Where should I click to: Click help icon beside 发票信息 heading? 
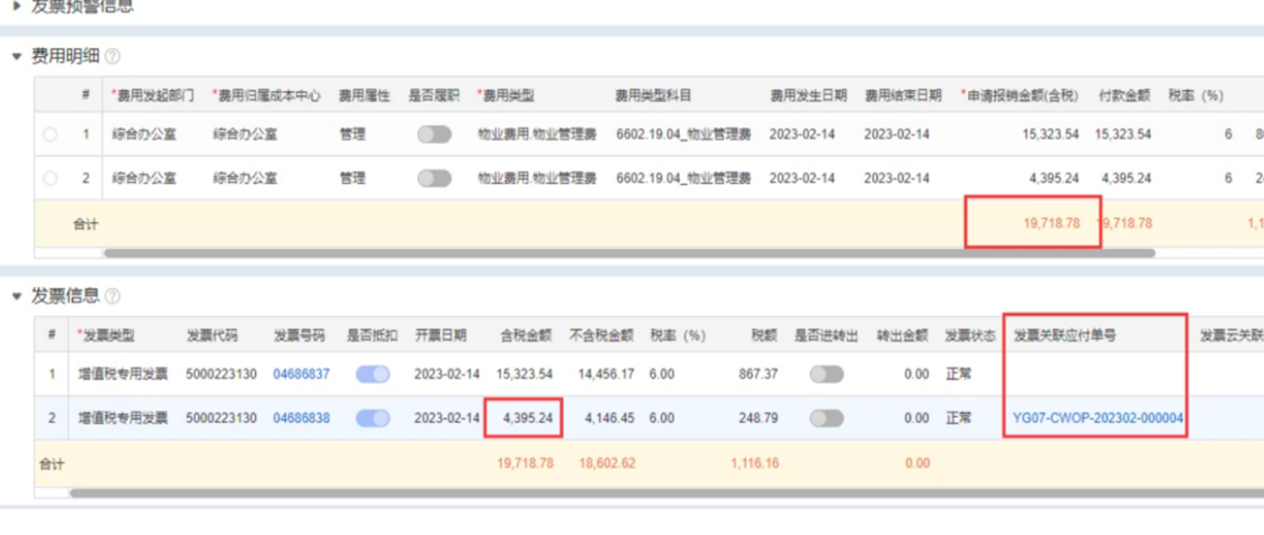click(x=112, y=296)
